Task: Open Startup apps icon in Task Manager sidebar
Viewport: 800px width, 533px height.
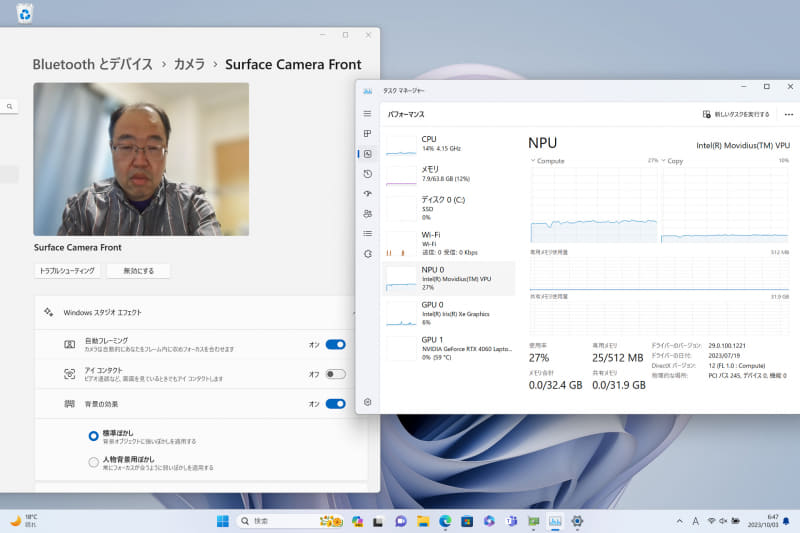Action: tap(367, 194)
